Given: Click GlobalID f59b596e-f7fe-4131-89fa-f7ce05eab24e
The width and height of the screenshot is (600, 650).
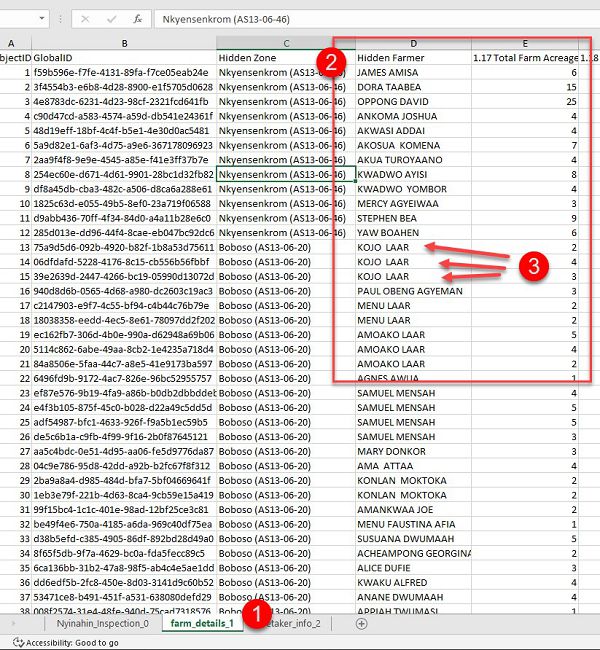Looking at the screenshot, I should (x=124, y=73).
